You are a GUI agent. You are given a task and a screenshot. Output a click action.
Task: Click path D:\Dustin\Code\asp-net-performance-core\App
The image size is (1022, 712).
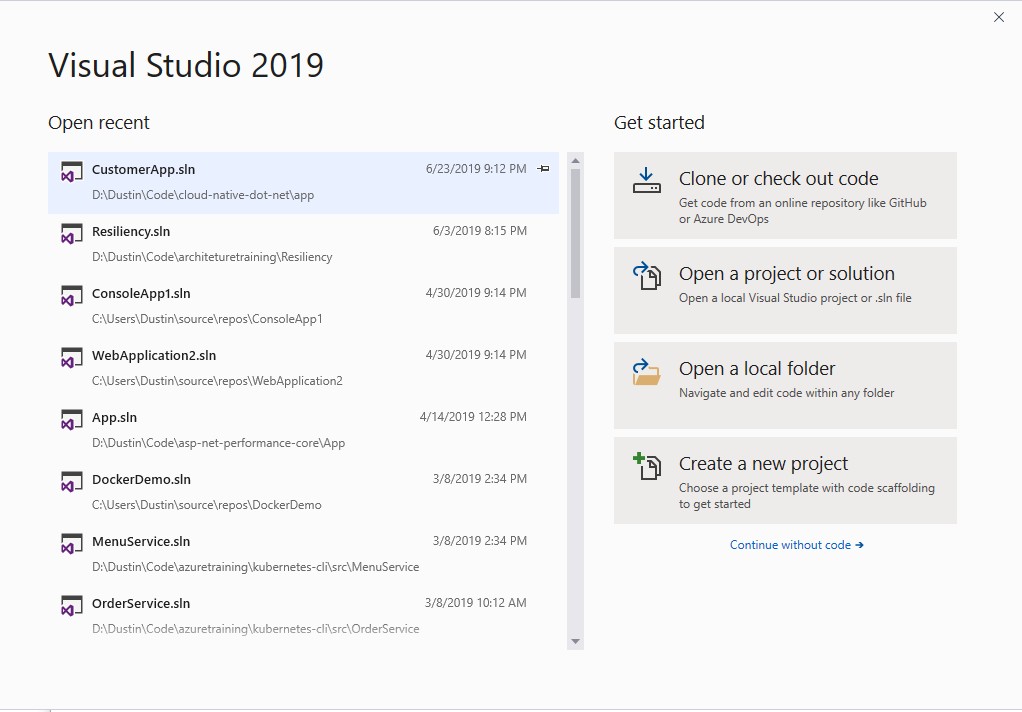218,443
